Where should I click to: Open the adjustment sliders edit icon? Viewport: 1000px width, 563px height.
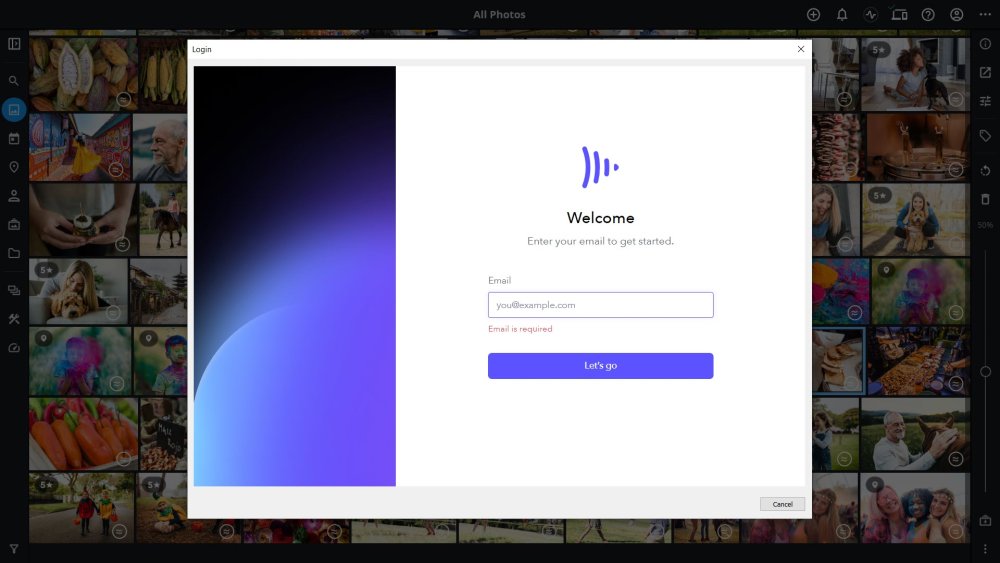pyautogui.click(x=985, y=101)
